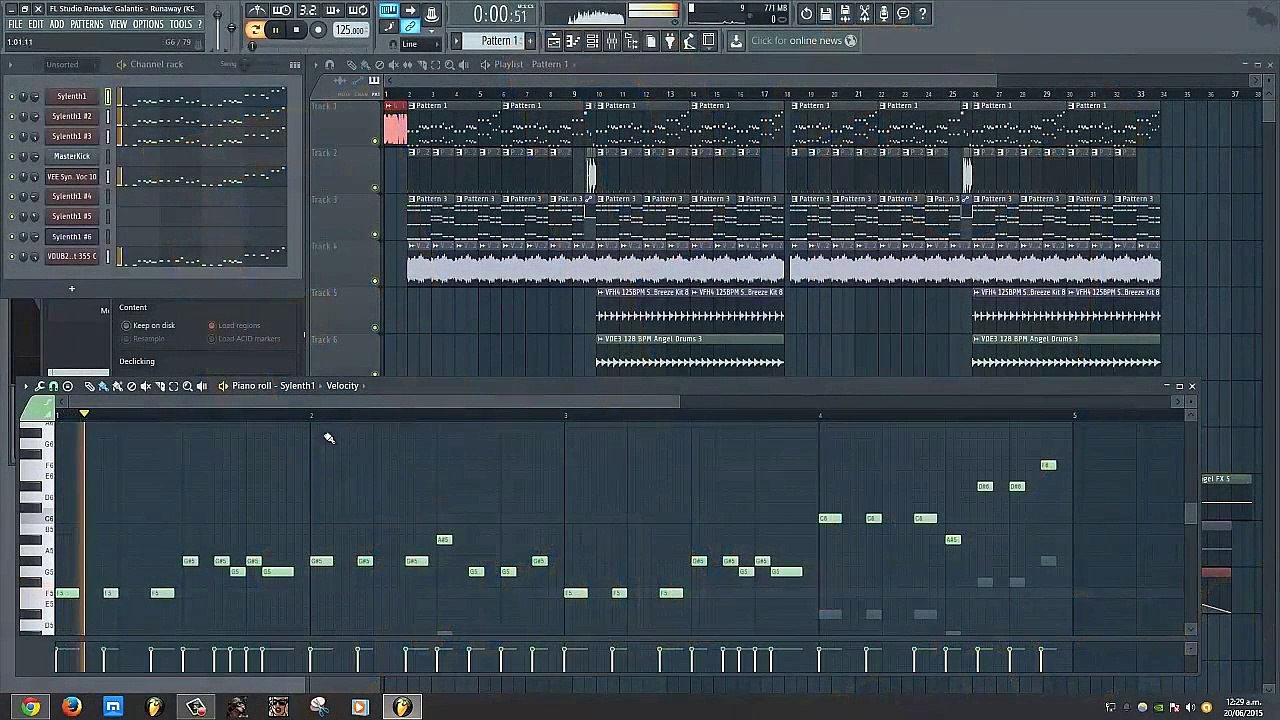1280x720 pixels.
Task: Select the Sylenth1 channel button
Action: pyautogui.click(x=71, y=97)
